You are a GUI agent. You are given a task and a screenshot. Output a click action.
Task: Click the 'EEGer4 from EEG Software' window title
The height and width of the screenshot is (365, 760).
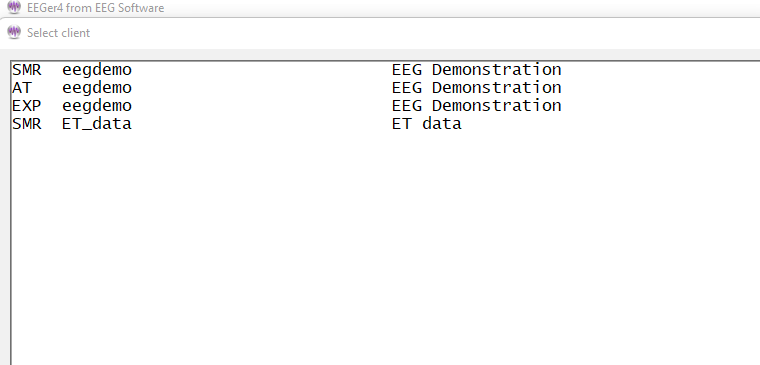pos(95,8)
